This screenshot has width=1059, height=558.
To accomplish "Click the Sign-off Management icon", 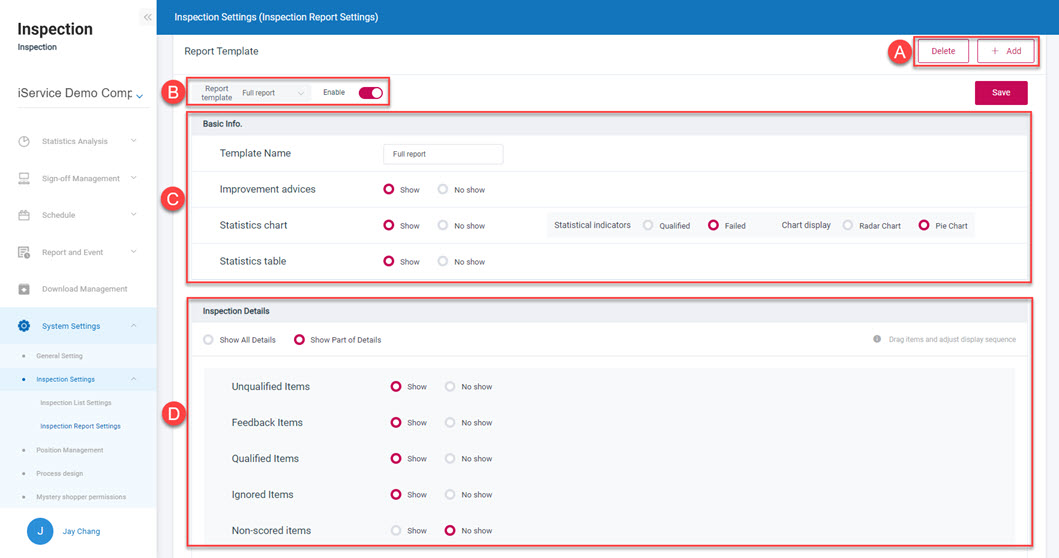I will click(x=24, y=179).
